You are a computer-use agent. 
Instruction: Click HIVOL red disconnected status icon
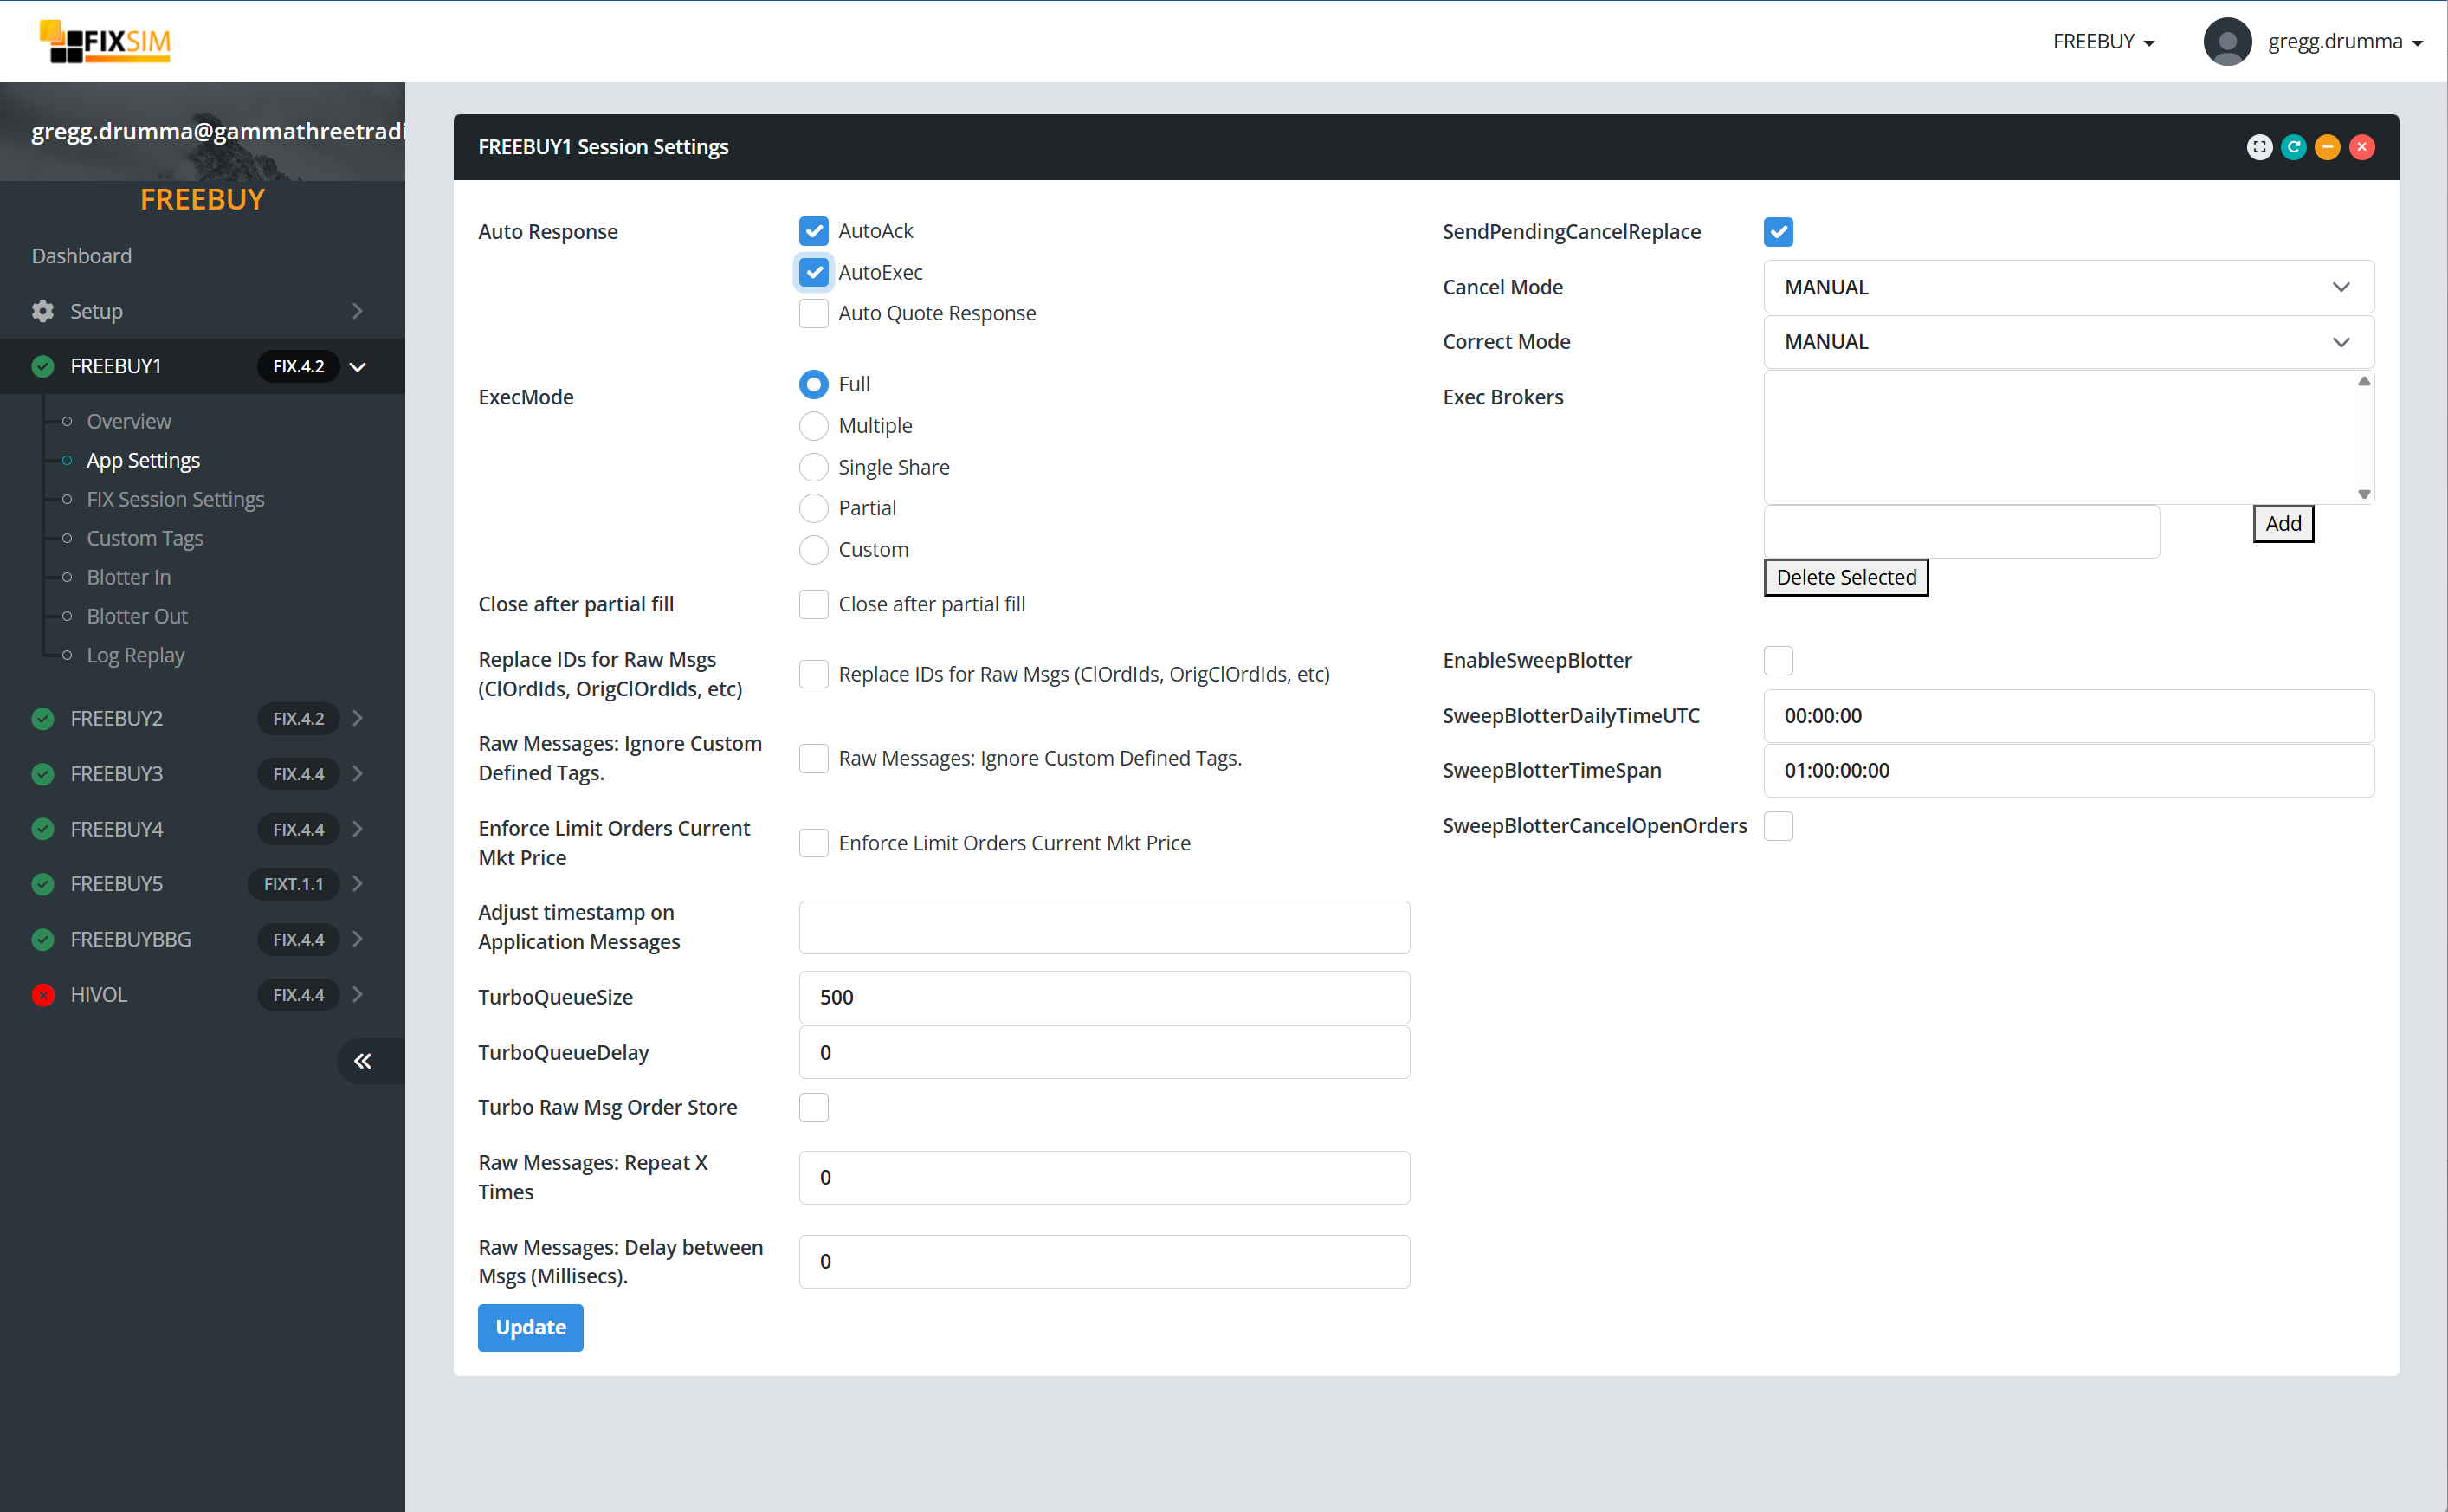[43, 995]
